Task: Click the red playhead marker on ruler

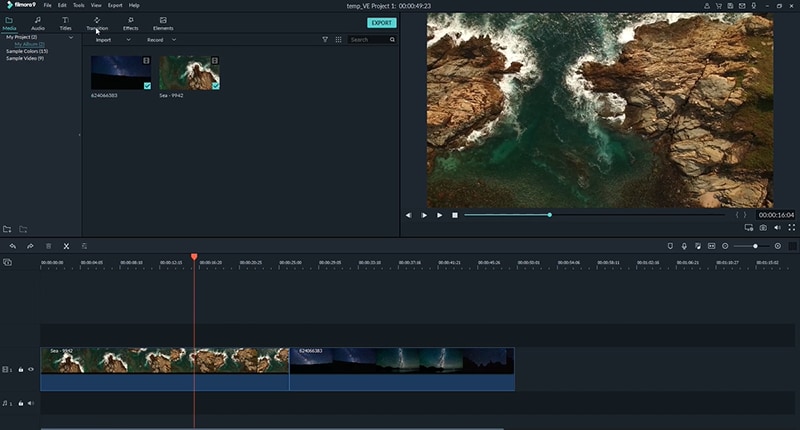Action: [194, 257]
